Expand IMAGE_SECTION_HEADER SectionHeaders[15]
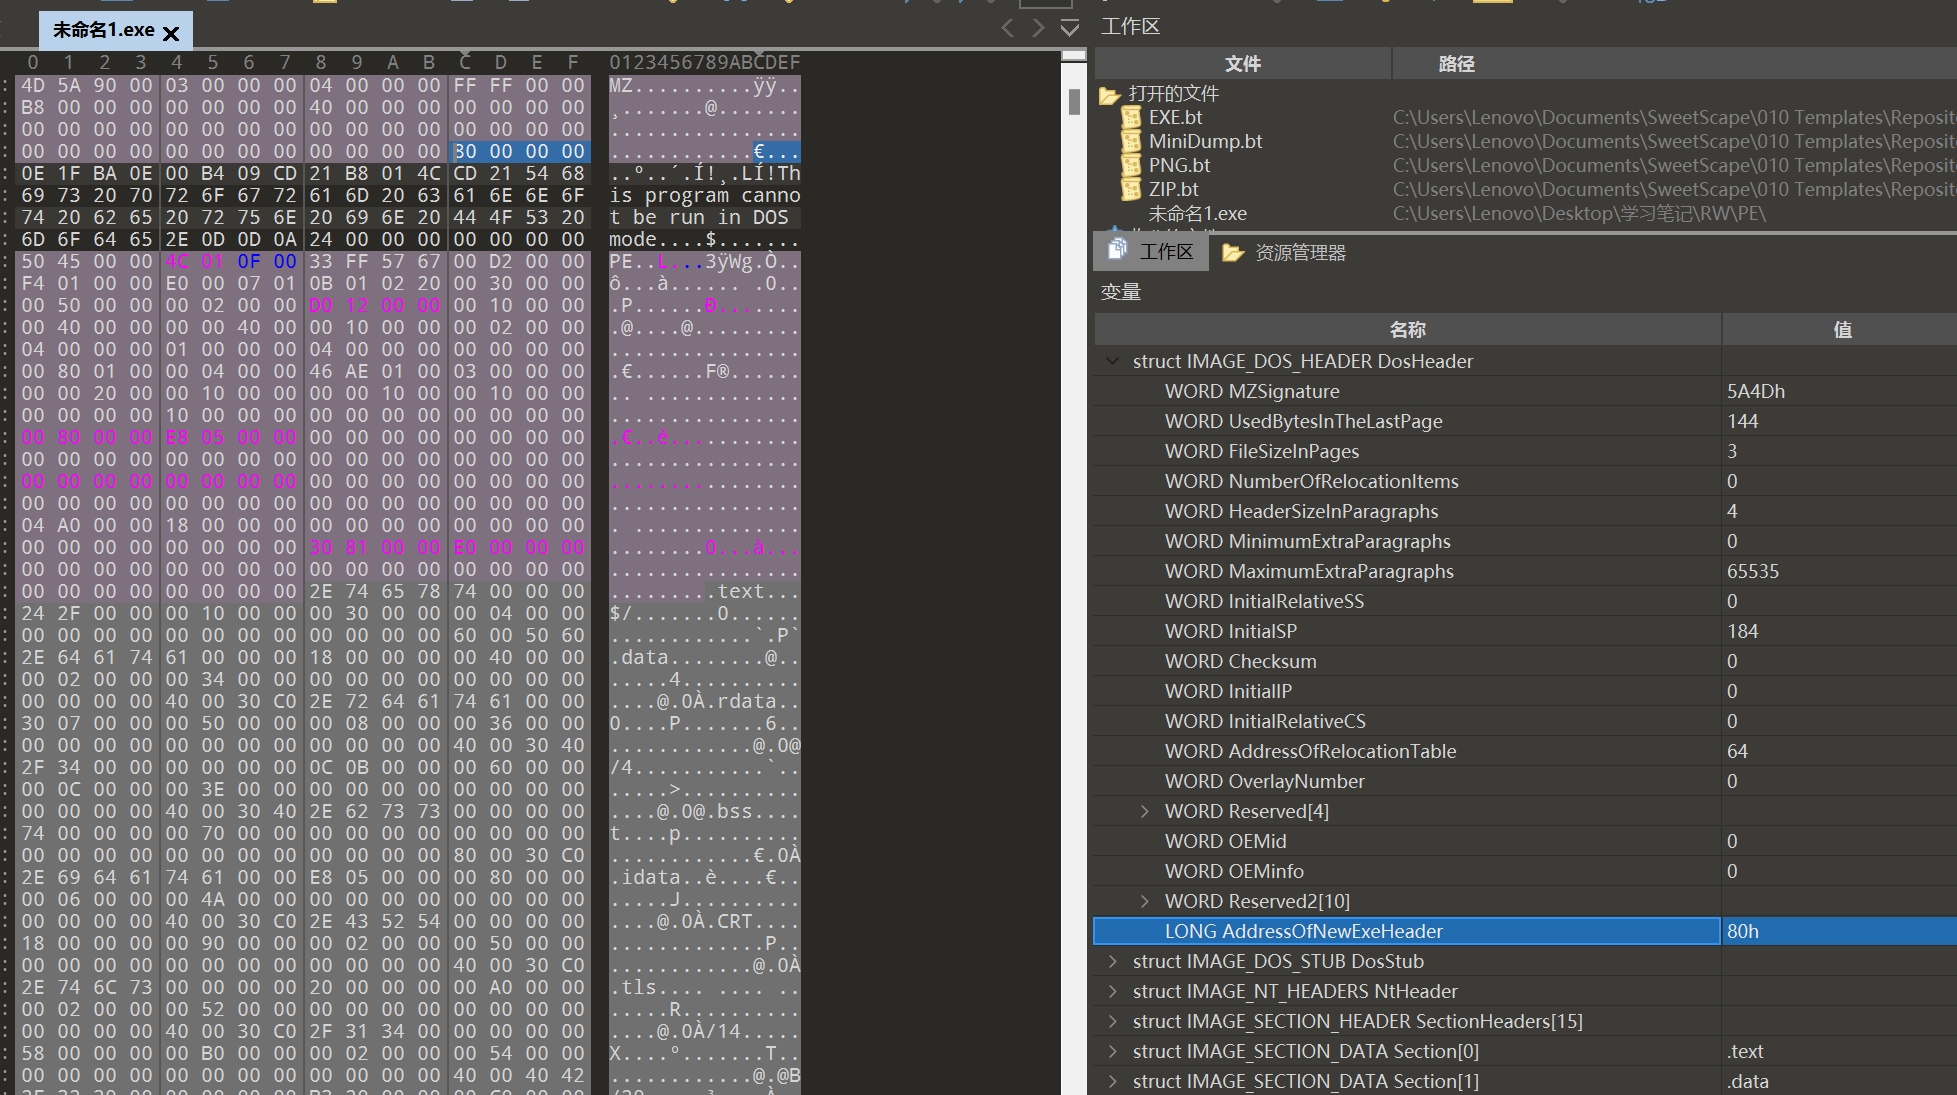Screen dimensions: 1957x1095 pos(1112,1021)
